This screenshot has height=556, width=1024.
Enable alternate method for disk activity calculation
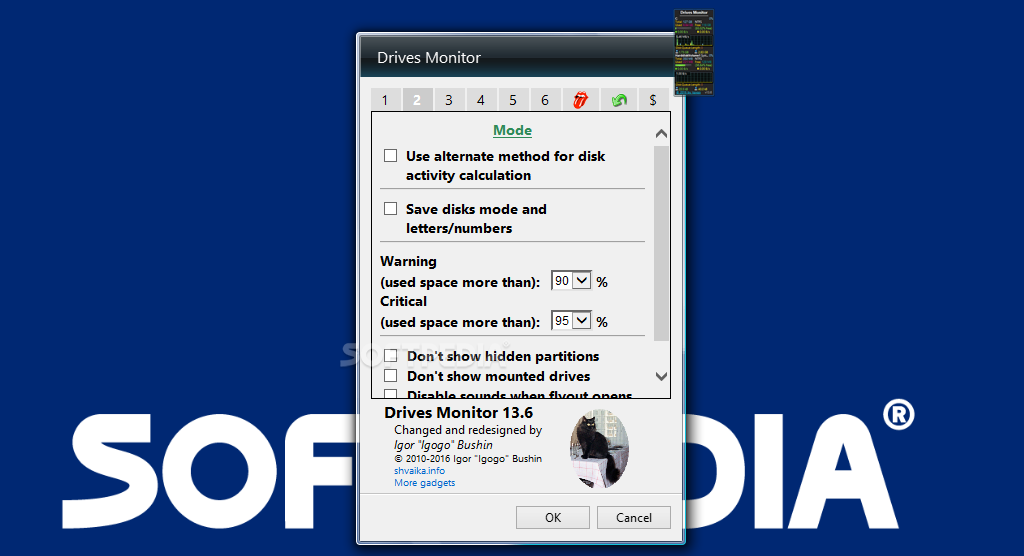[391, 155]
